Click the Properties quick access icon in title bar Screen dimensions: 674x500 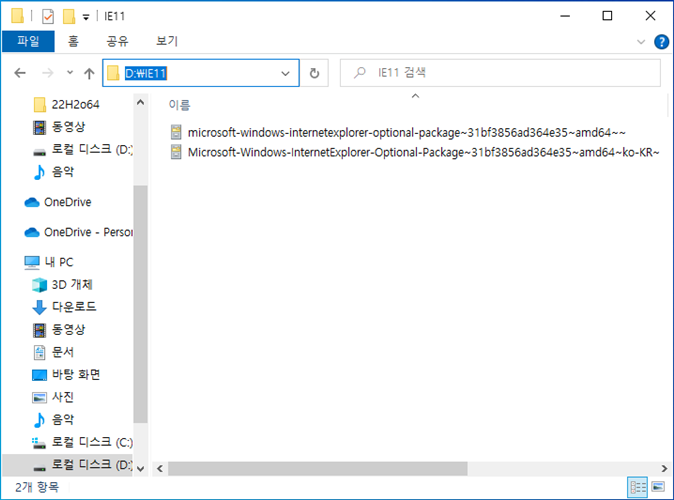click(x=48, y=16)
